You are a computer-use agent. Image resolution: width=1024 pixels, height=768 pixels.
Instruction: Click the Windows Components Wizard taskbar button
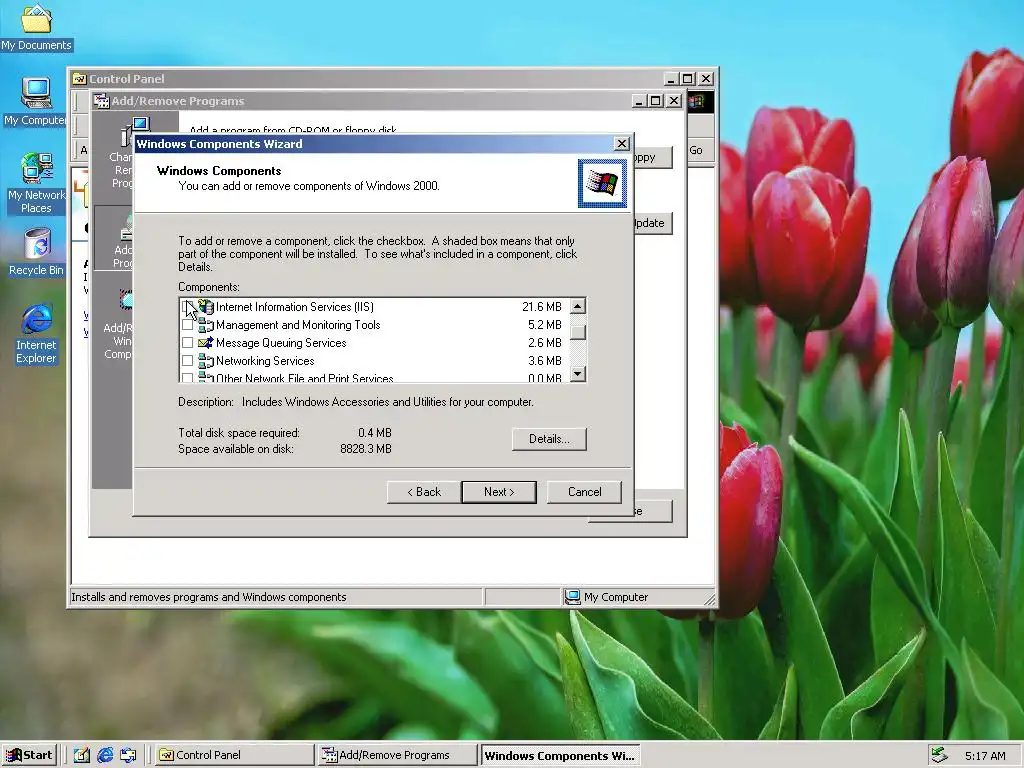click(560, 756)
